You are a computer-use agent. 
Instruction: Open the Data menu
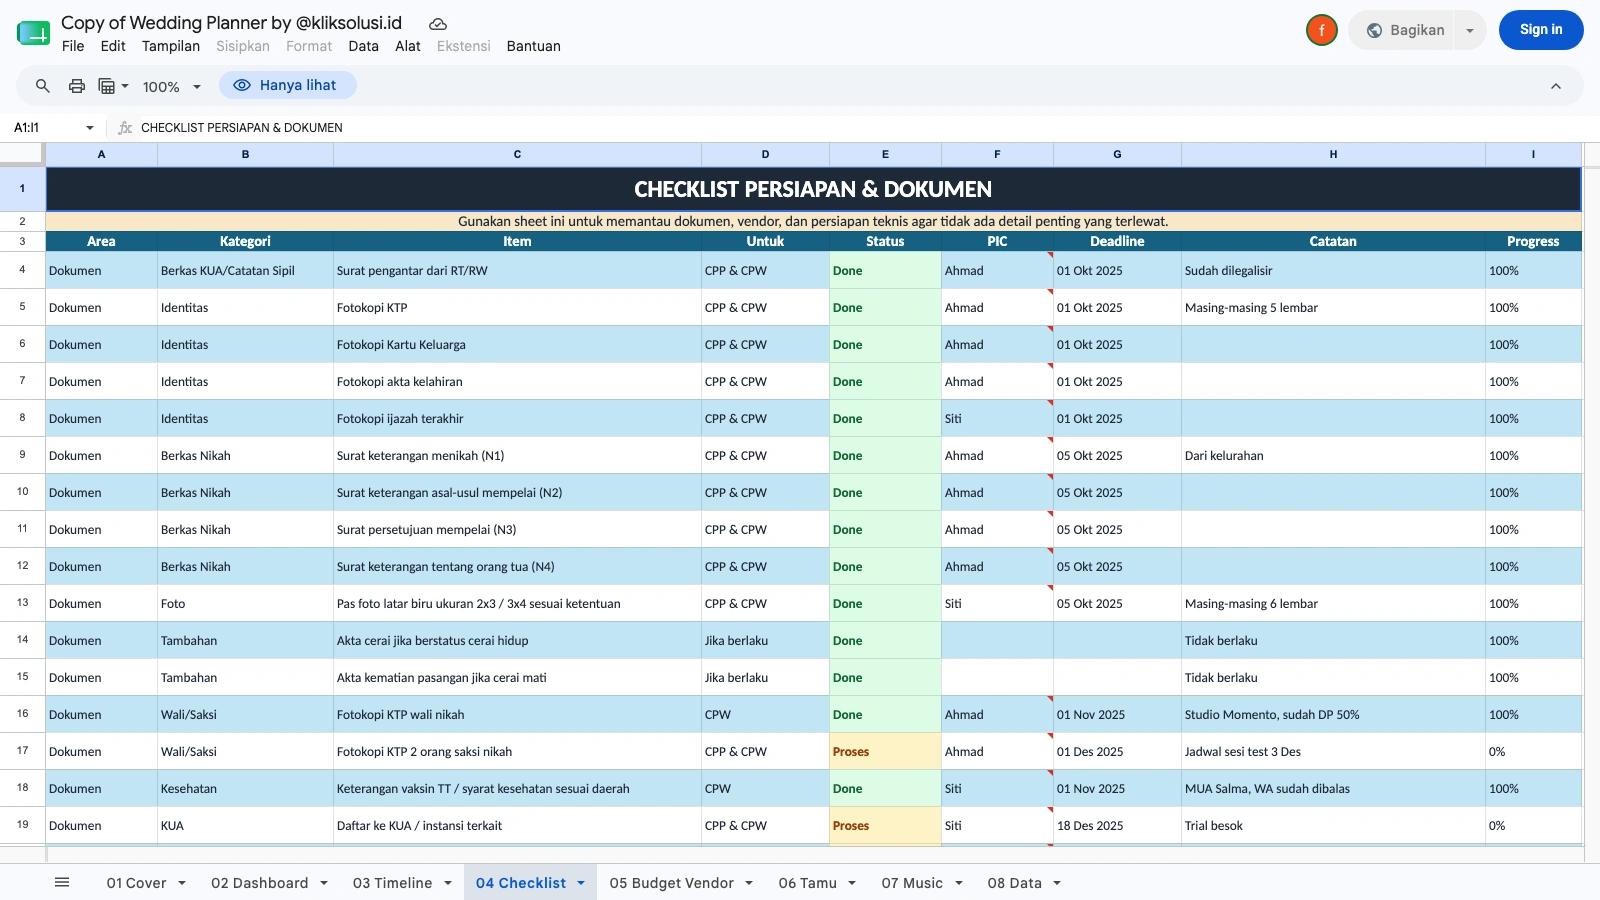(363, 46)
